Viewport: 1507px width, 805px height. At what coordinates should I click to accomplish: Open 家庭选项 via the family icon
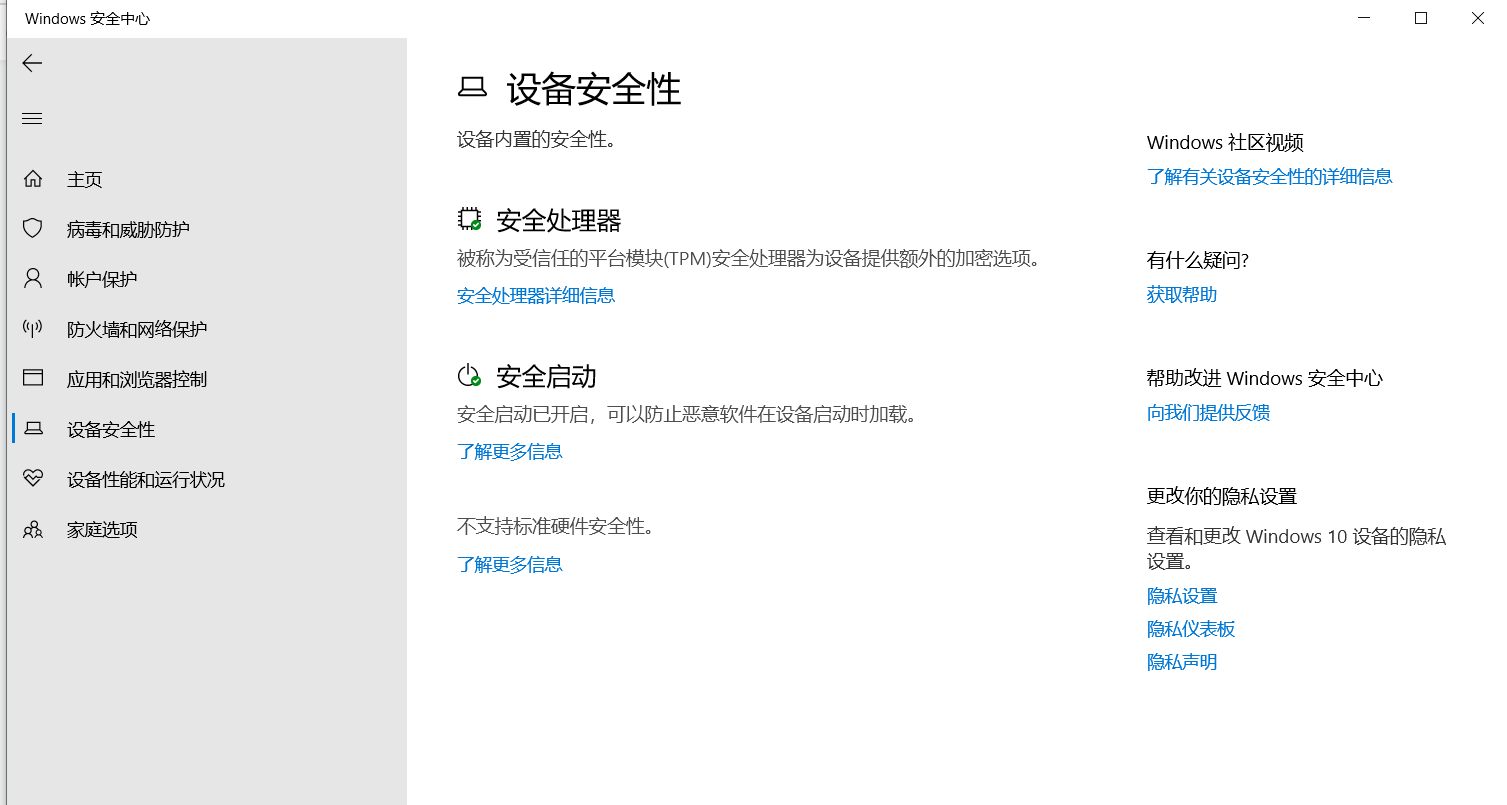33,529
